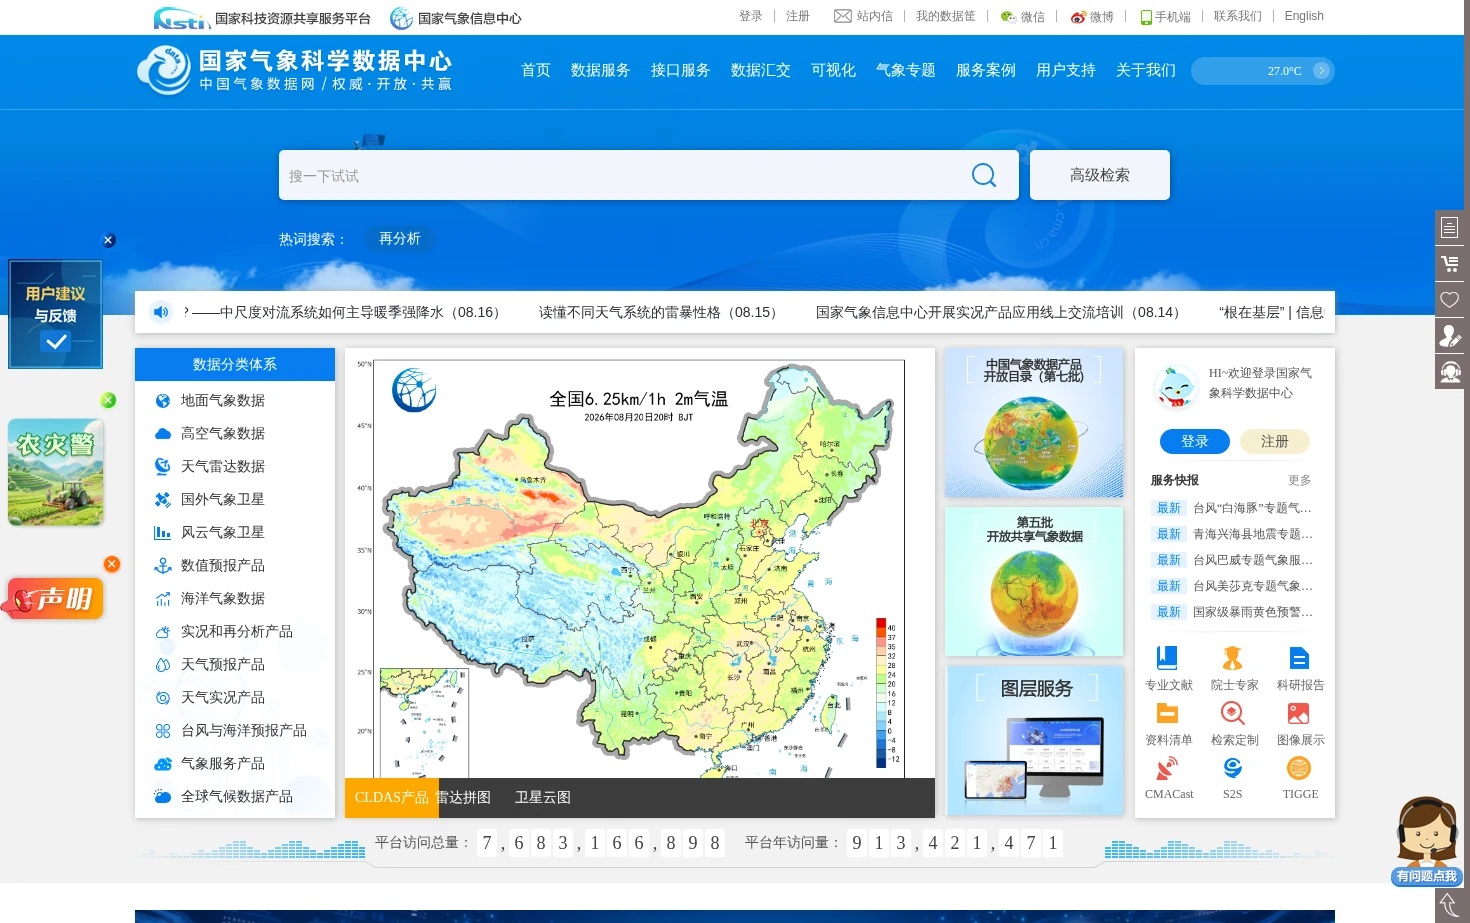Screen dimensions: 1470x923
Task: Click the customer service headset sidebar icon
Action: [x=1449, y=372]
